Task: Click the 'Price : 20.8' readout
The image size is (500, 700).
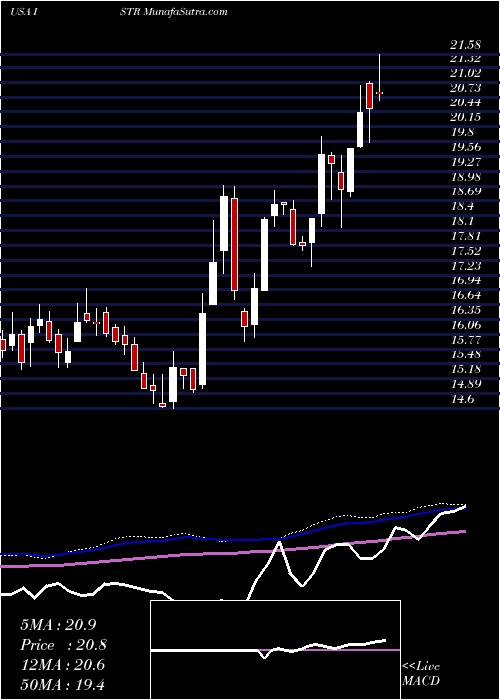Action: tap(63, 645)
